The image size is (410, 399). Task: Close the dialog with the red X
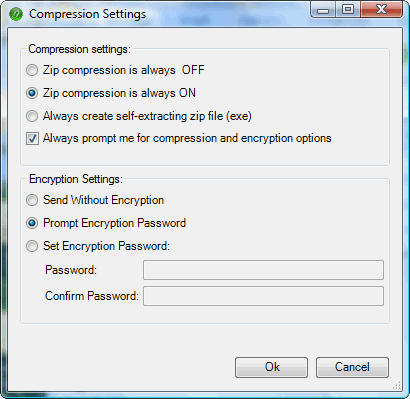point(381,10)
